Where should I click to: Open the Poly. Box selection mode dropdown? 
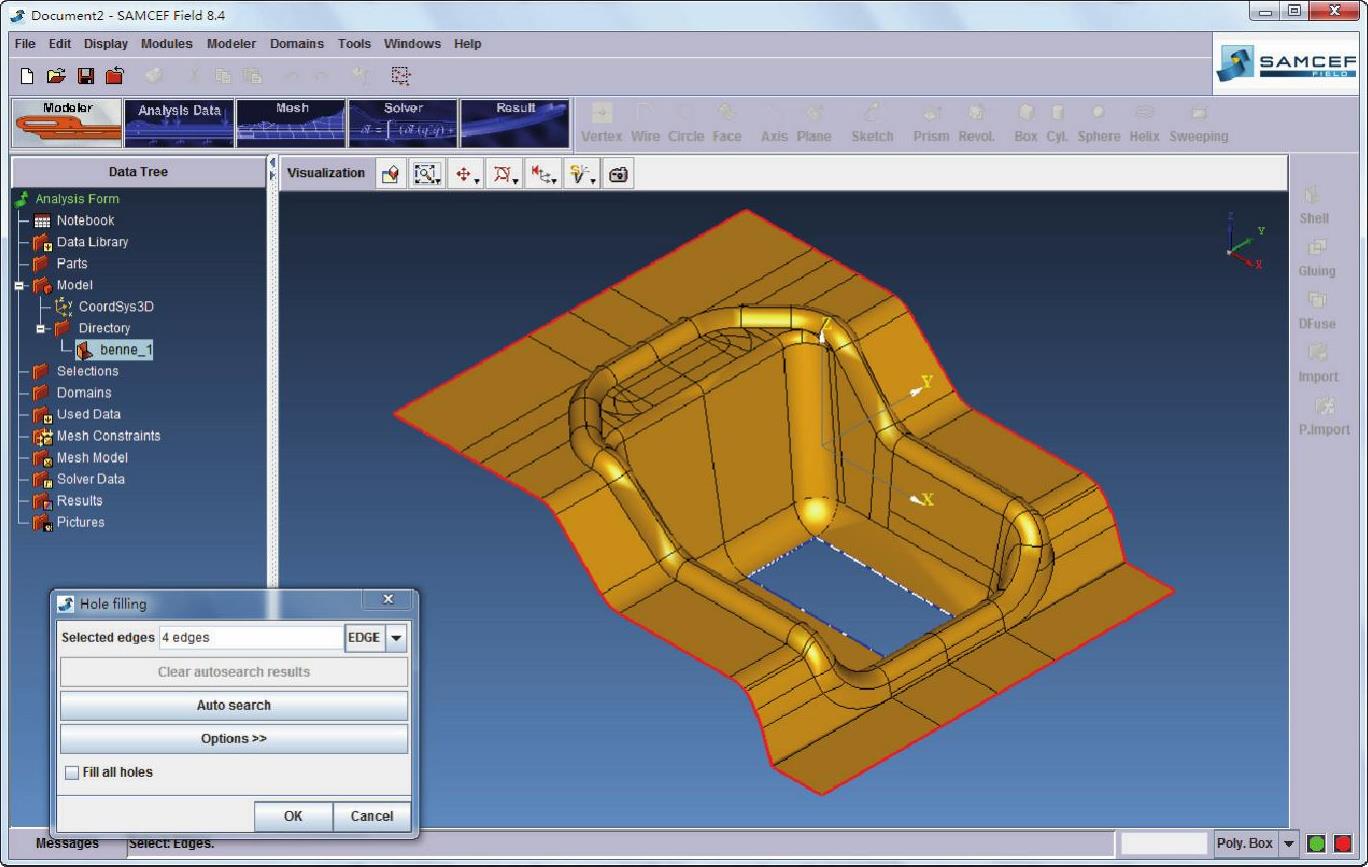point(1289,843)
